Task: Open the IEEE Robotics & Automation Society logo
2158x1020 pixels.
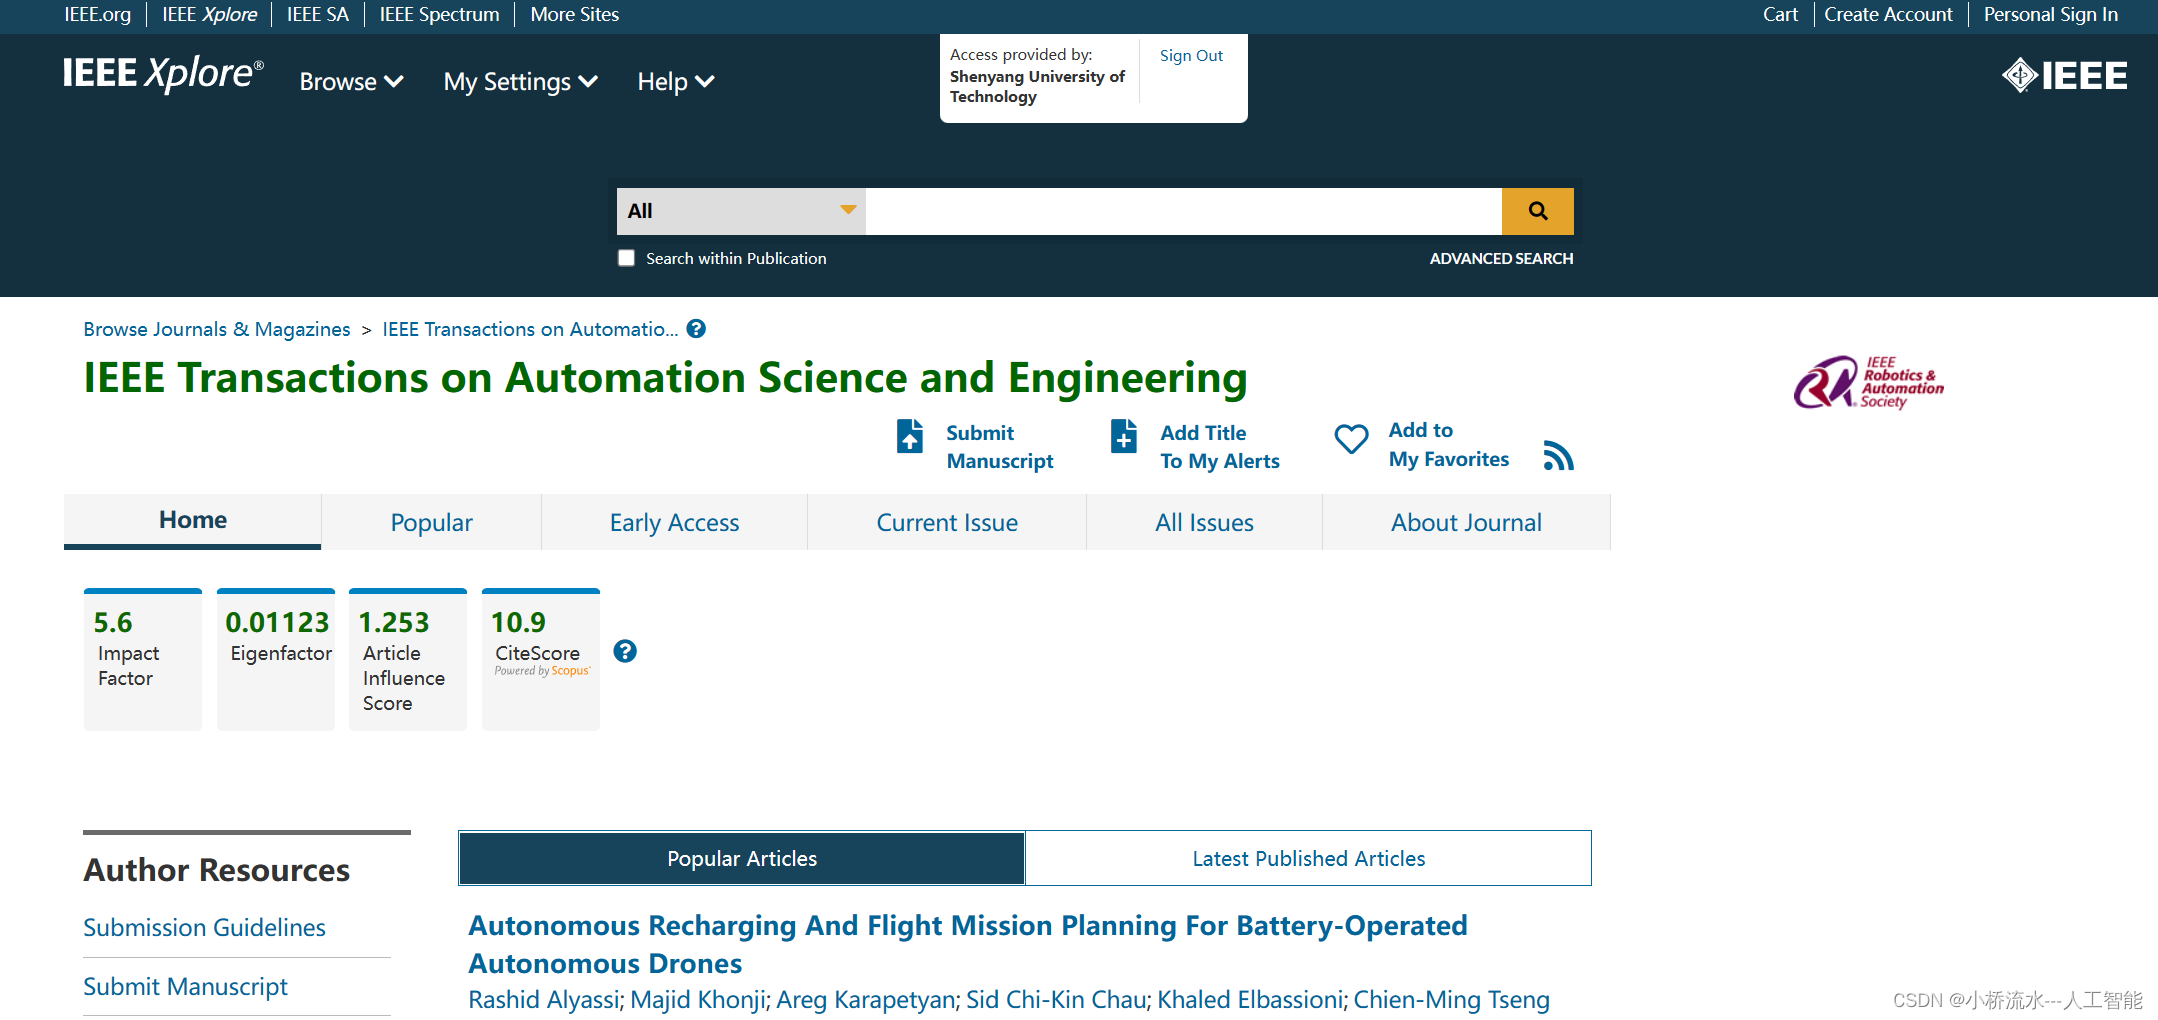Action: point(1868,383)
